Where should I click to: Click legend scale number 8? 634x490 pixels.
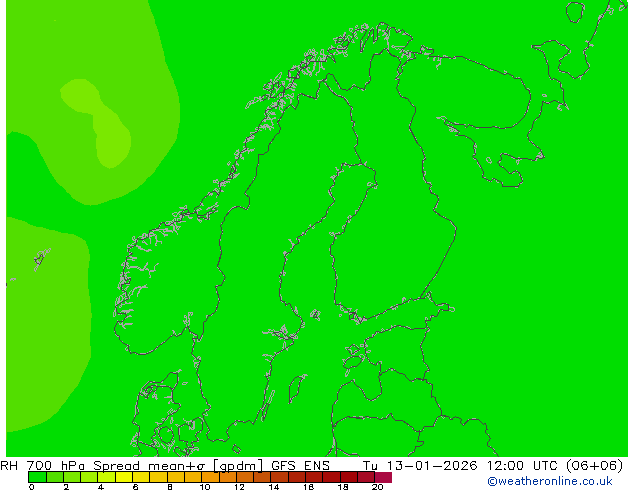coord(170,487)
